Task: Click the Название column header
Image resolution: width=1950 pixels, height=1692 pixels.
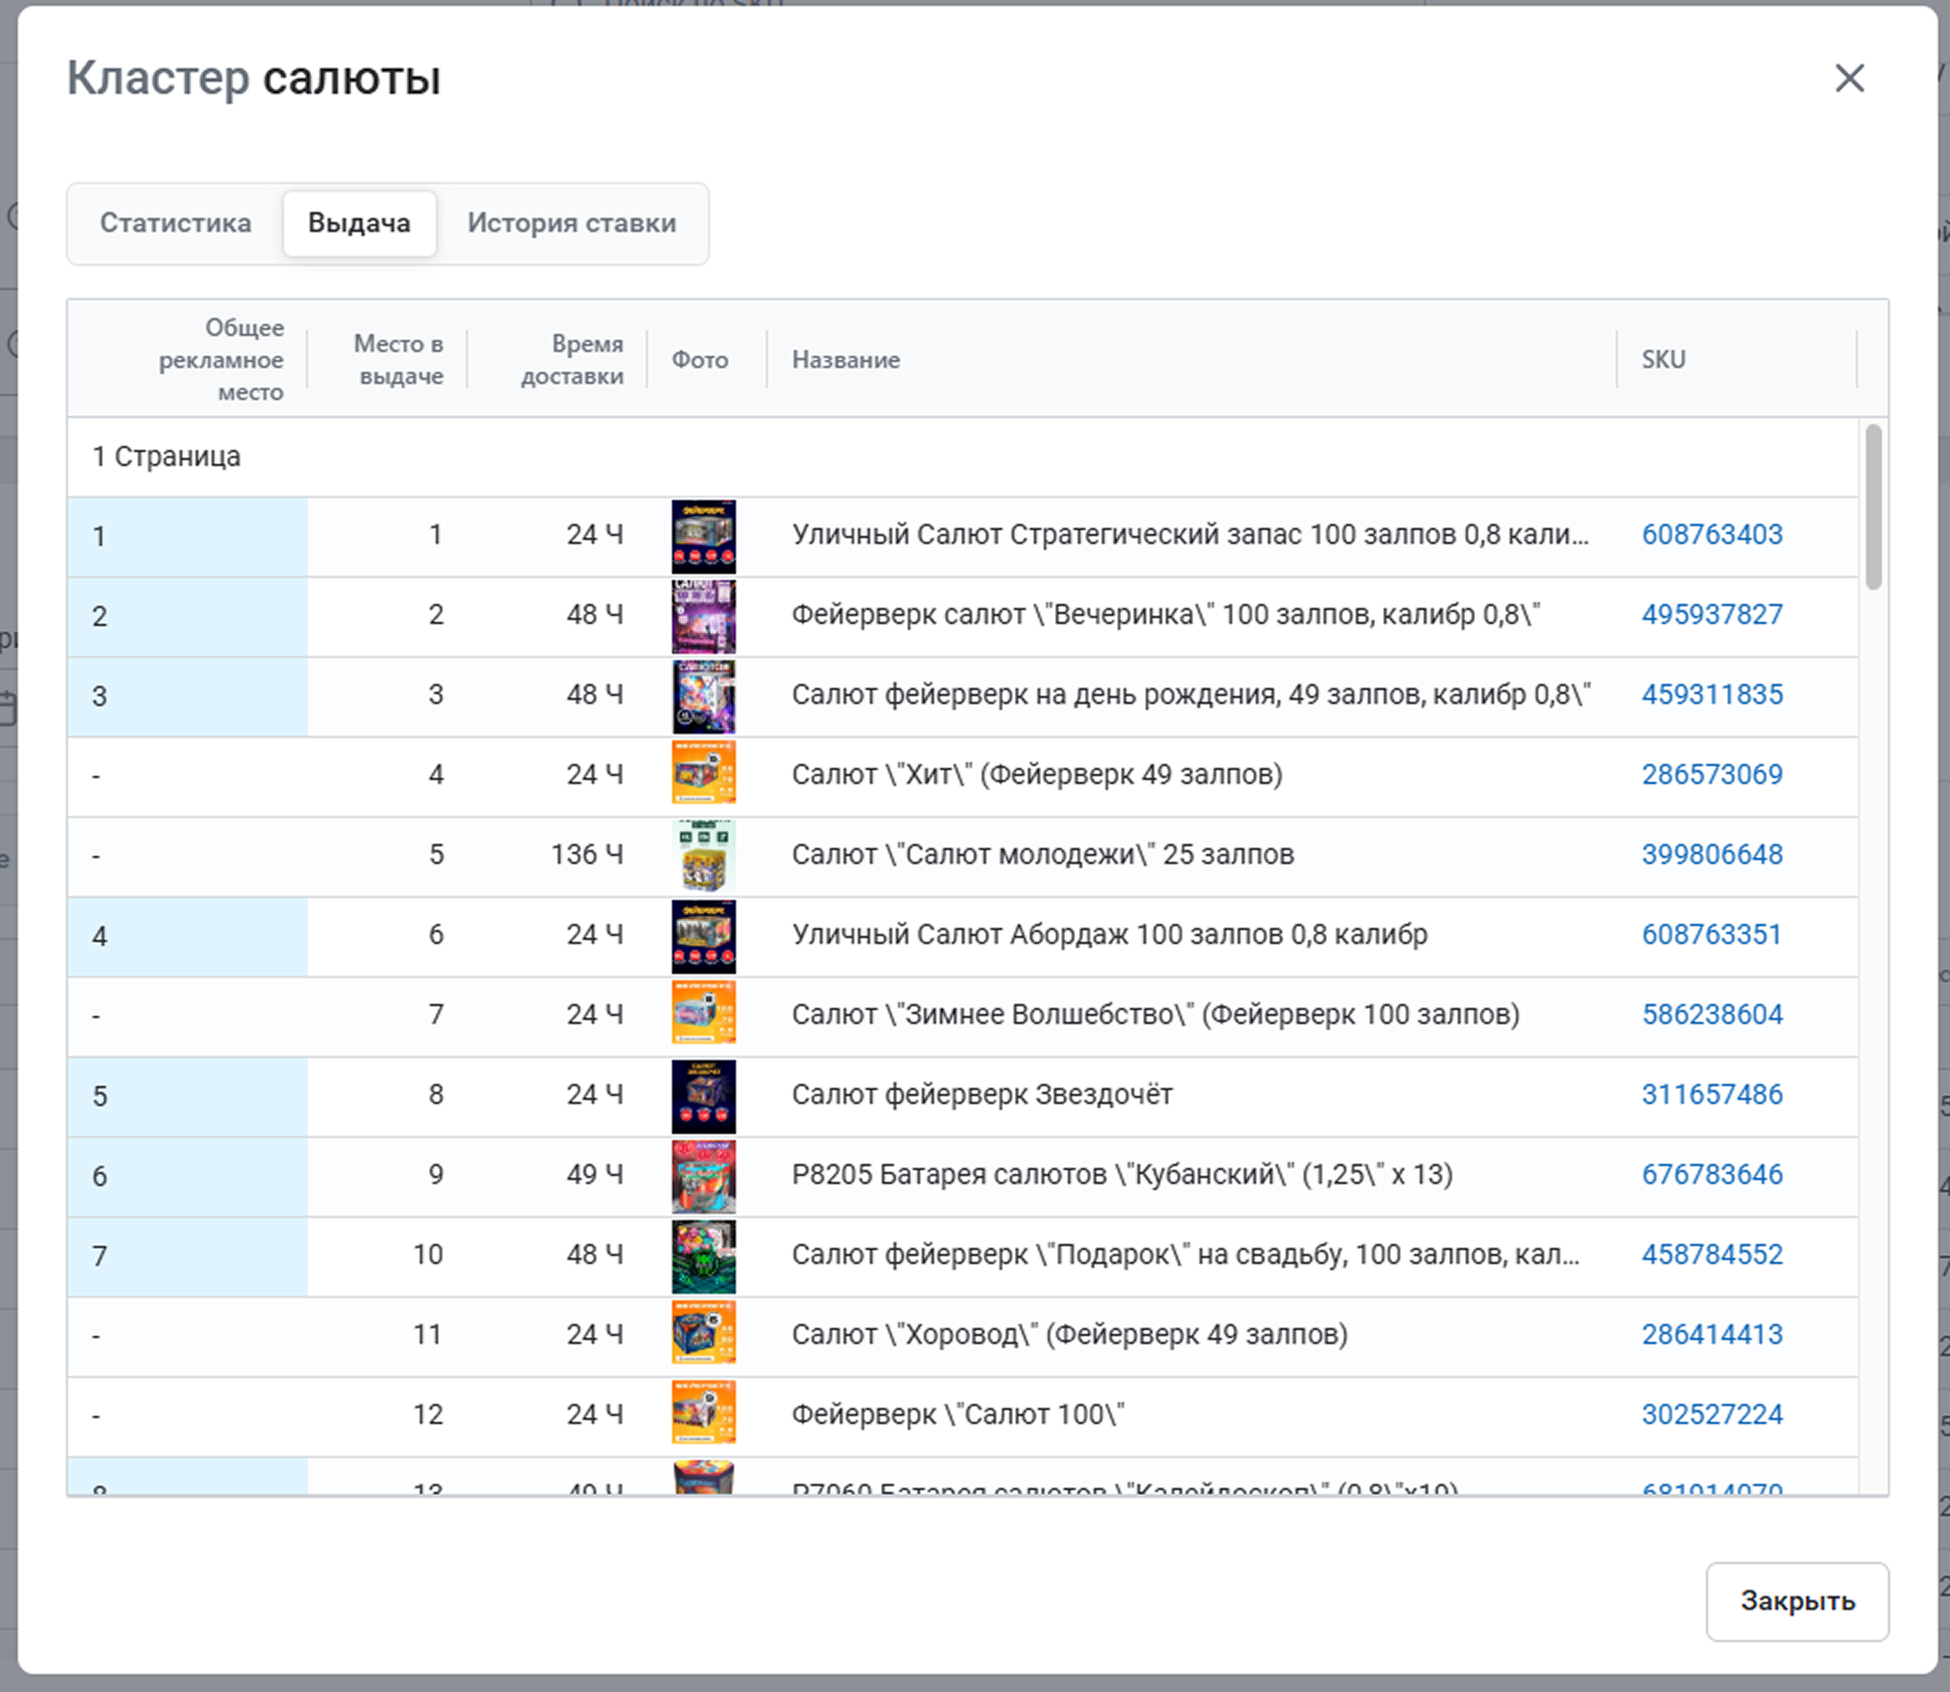Action: click(845, 360)
